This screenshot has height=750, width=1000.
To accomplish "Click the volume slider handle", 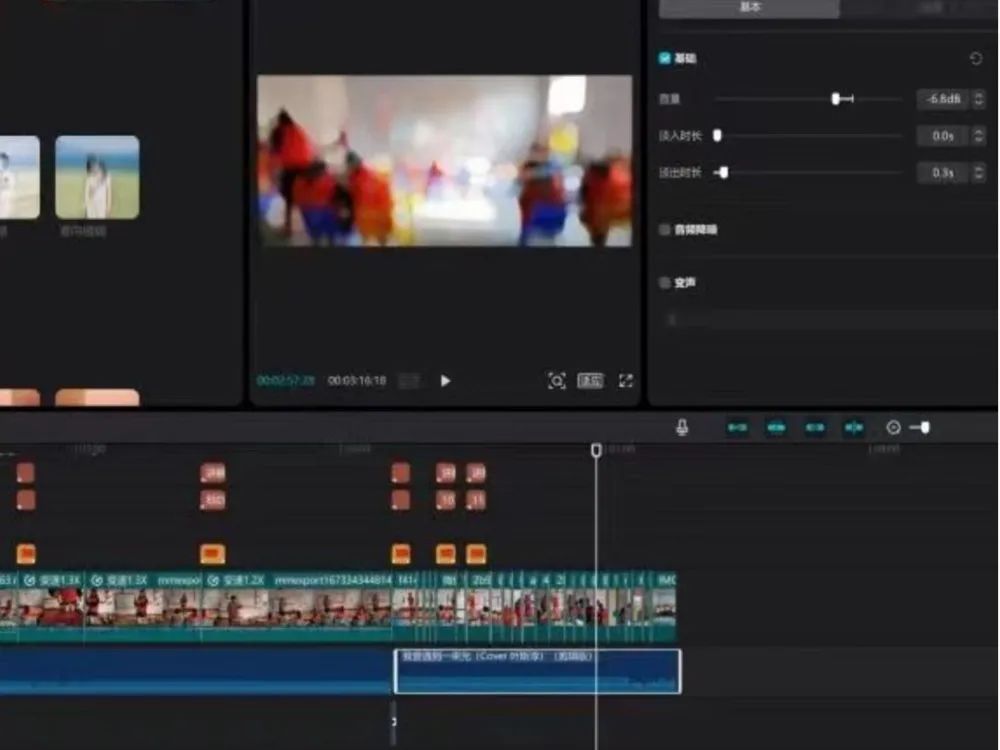I will point(835,99).
